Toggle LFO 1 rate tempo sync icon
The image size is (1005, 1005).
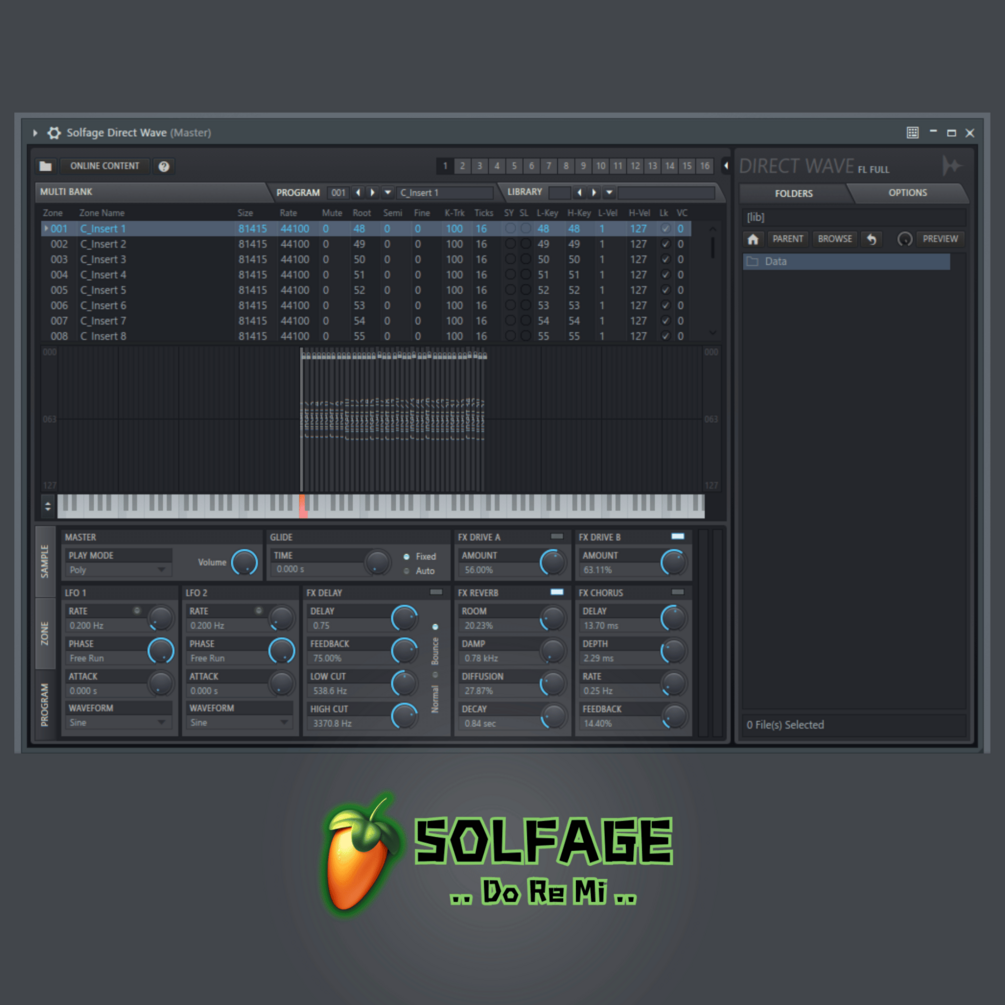click(137, 611)
